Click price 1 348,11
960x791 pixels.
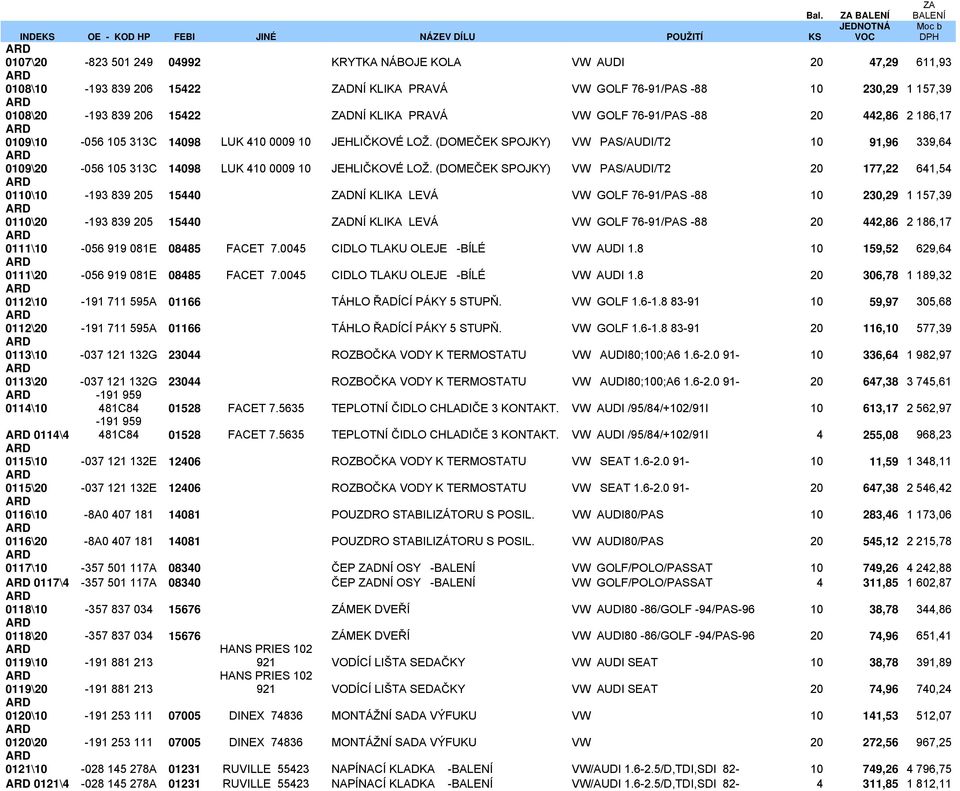point(929,462)
